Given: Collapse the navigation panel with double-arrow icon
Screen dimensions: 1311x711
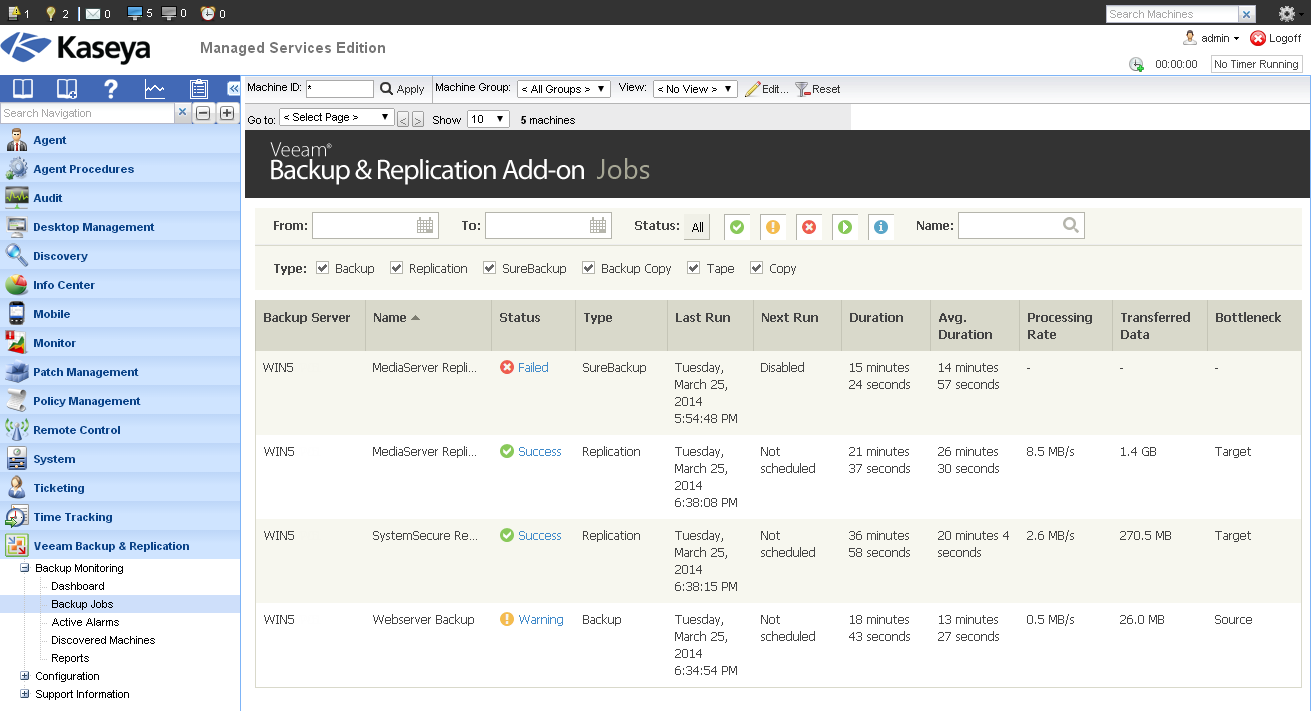Looking at the screenshot, I should pyautogui.click(x=233, y=88).
